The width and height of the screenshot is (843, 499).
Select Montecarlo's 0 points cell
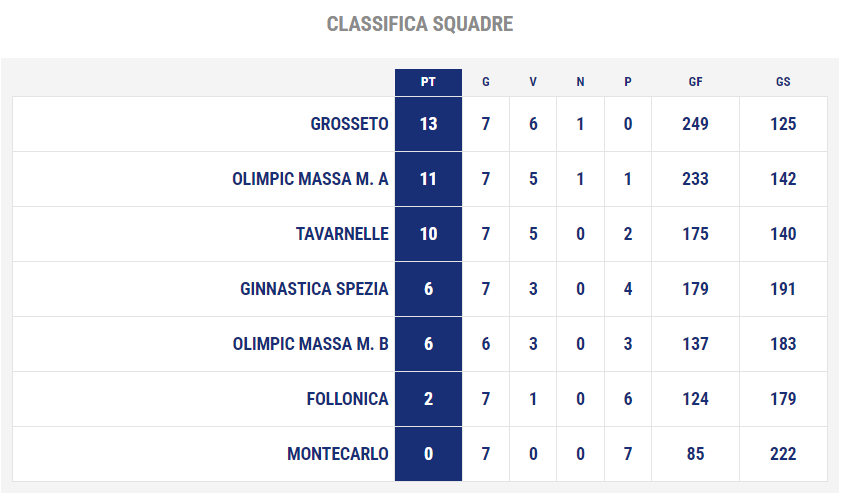tap(428, 454)
